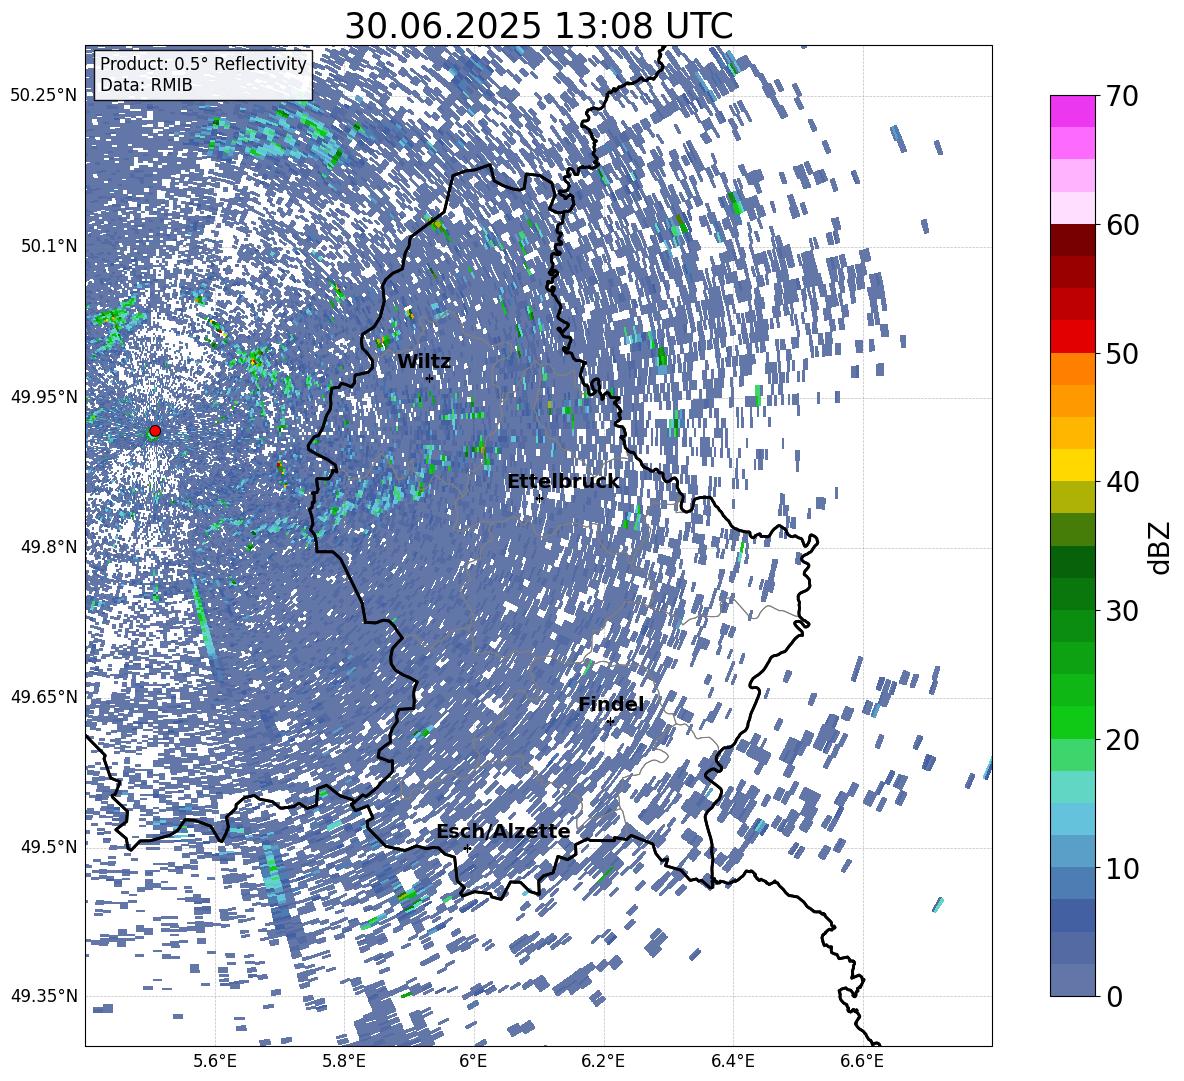Click the 49.8°N latitude tick label

[x=49, y=547]
